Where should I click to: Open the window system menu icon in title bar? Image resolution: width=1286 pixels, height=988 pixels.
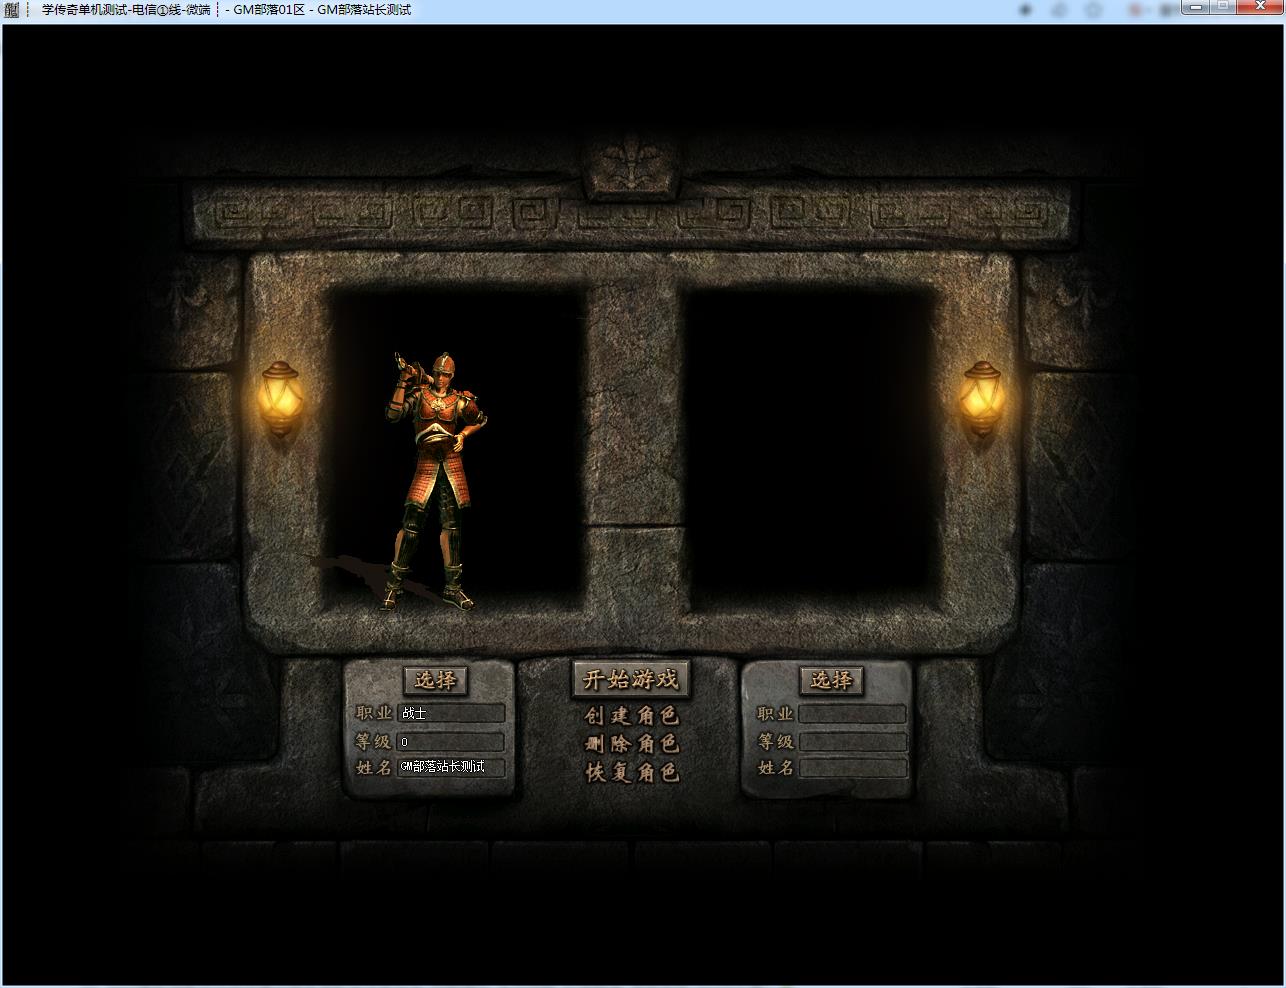tap(11, 10)
